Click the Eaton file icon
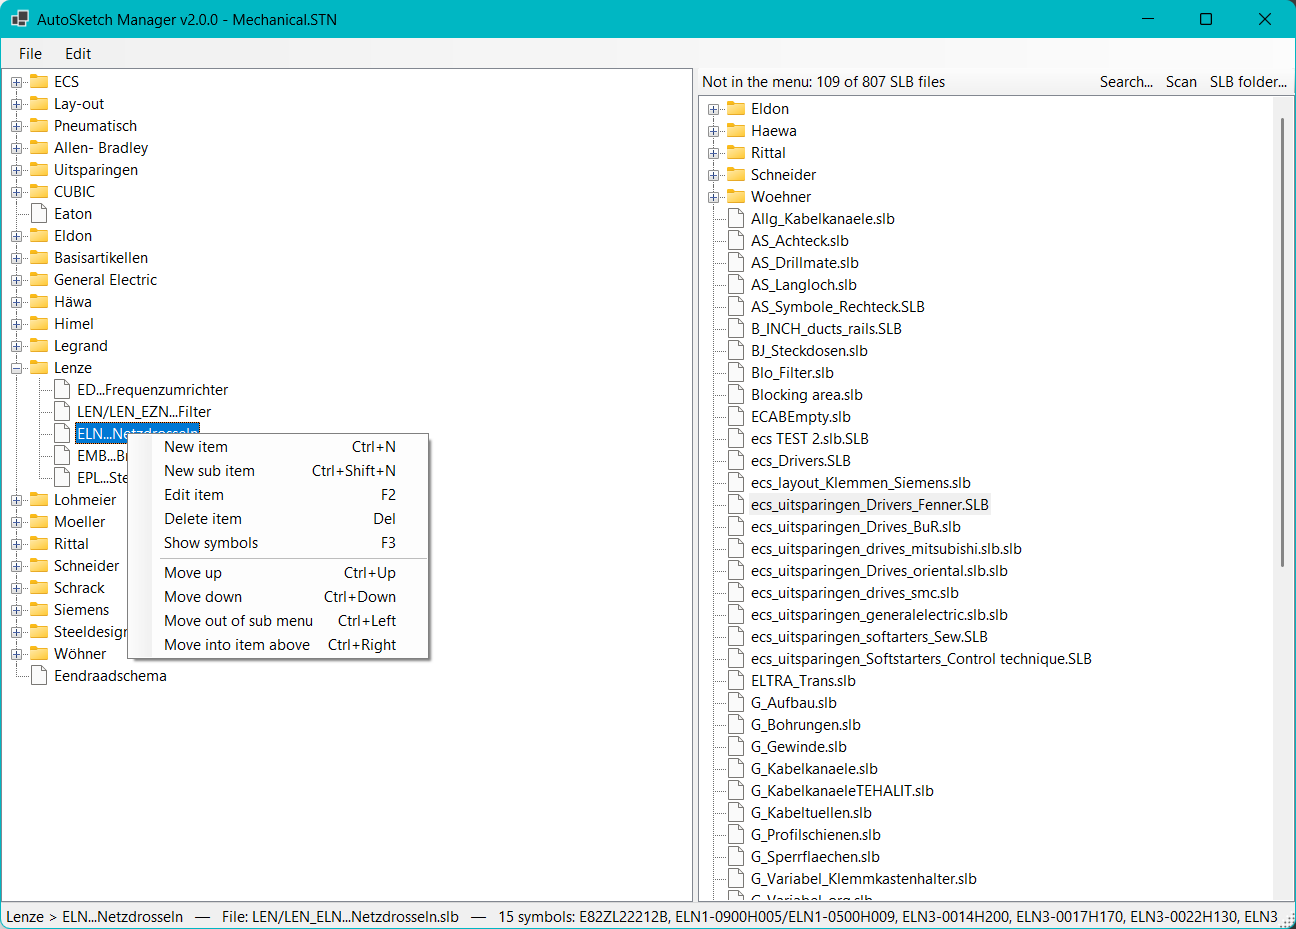 click(x=39, y=213)
